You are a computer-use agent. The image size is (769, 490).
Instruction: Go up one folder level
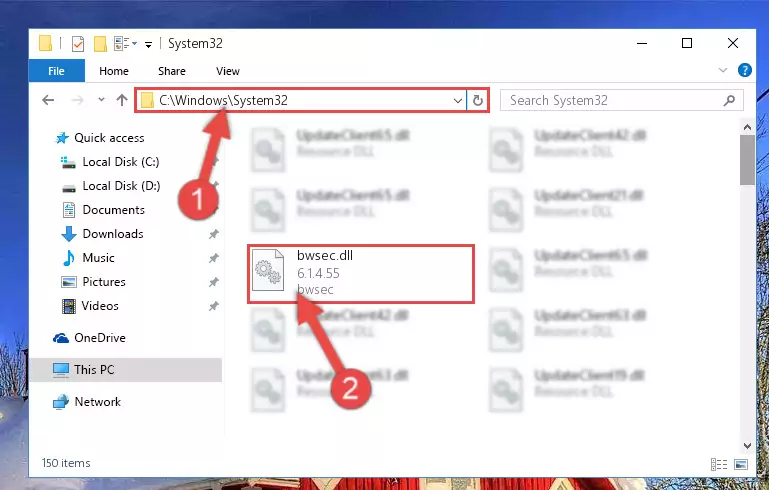[122, 100]
